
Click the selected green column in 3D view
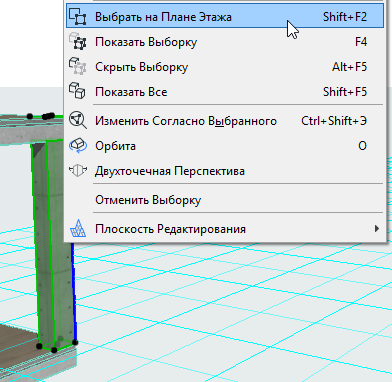[x=52, y=247]
